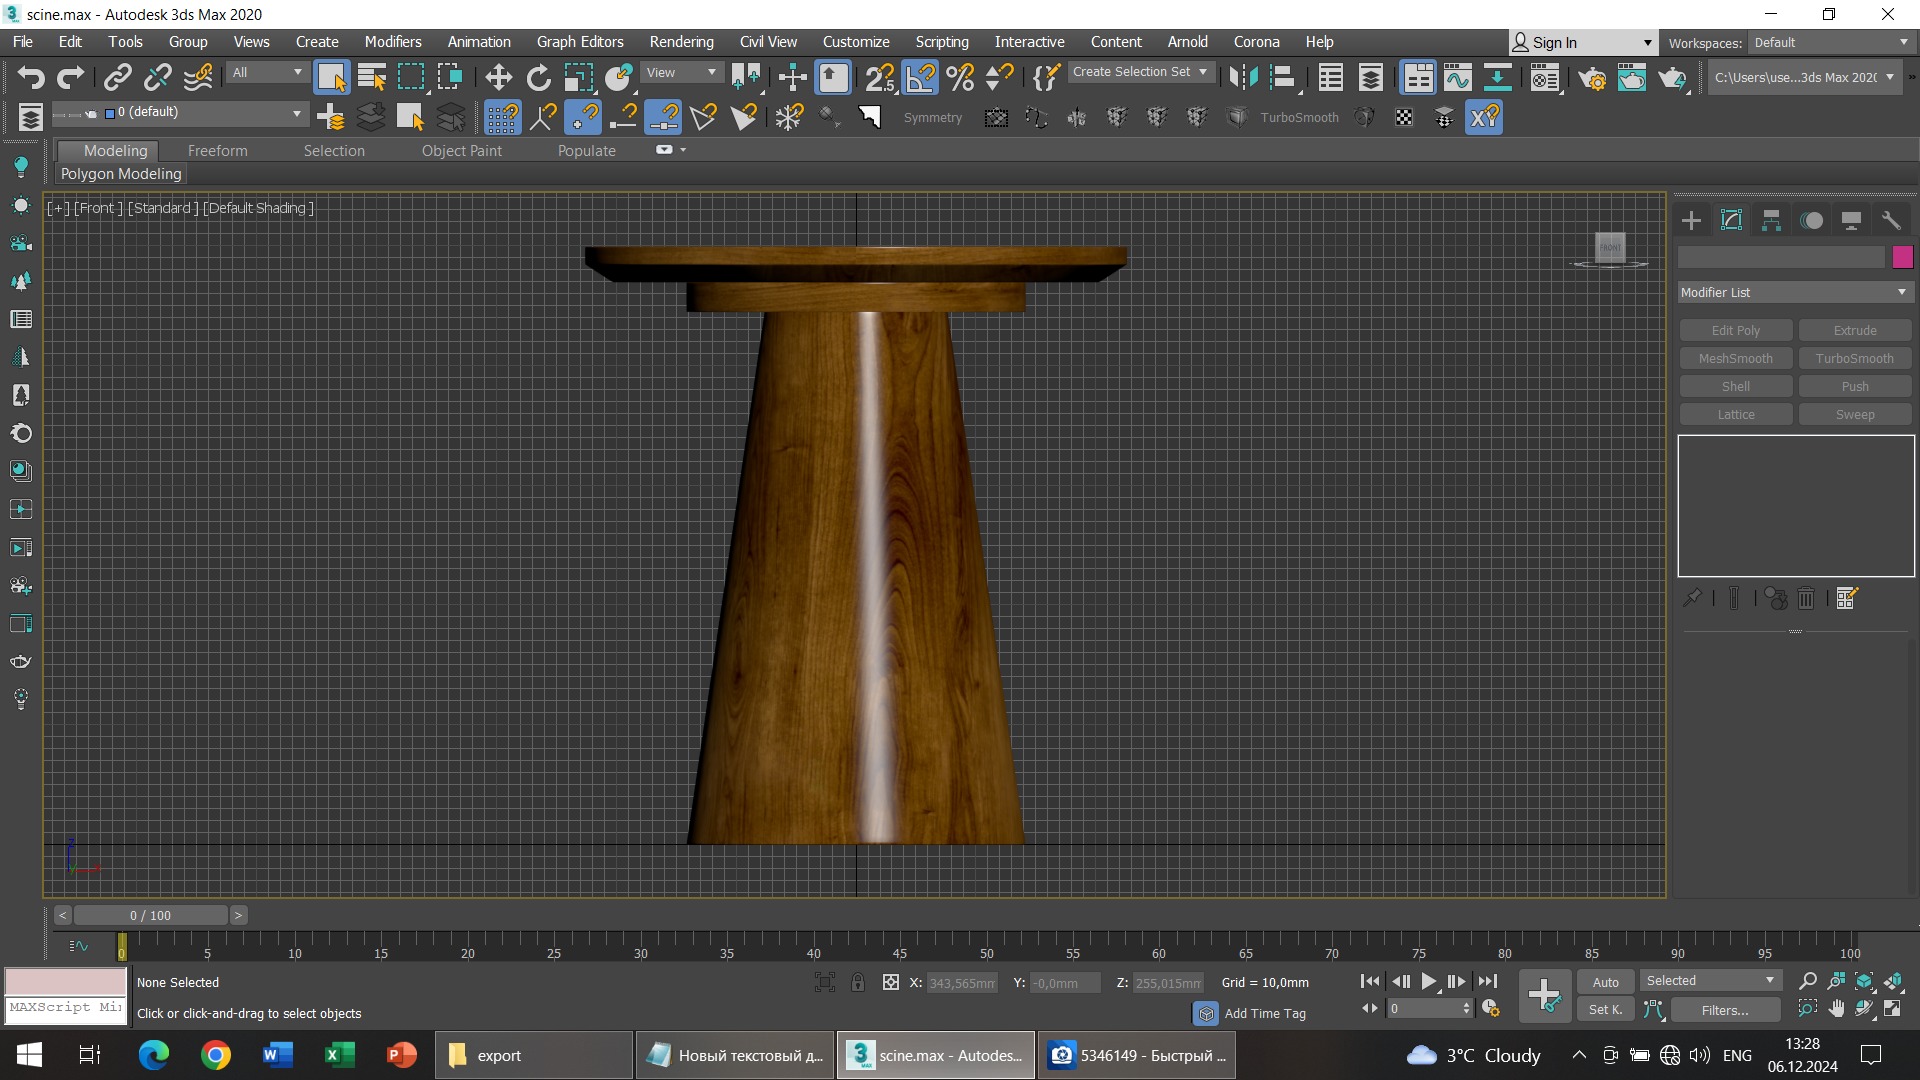Open the Rendering menu
Screen dimensions: 1920x1080
coord(681,42)
